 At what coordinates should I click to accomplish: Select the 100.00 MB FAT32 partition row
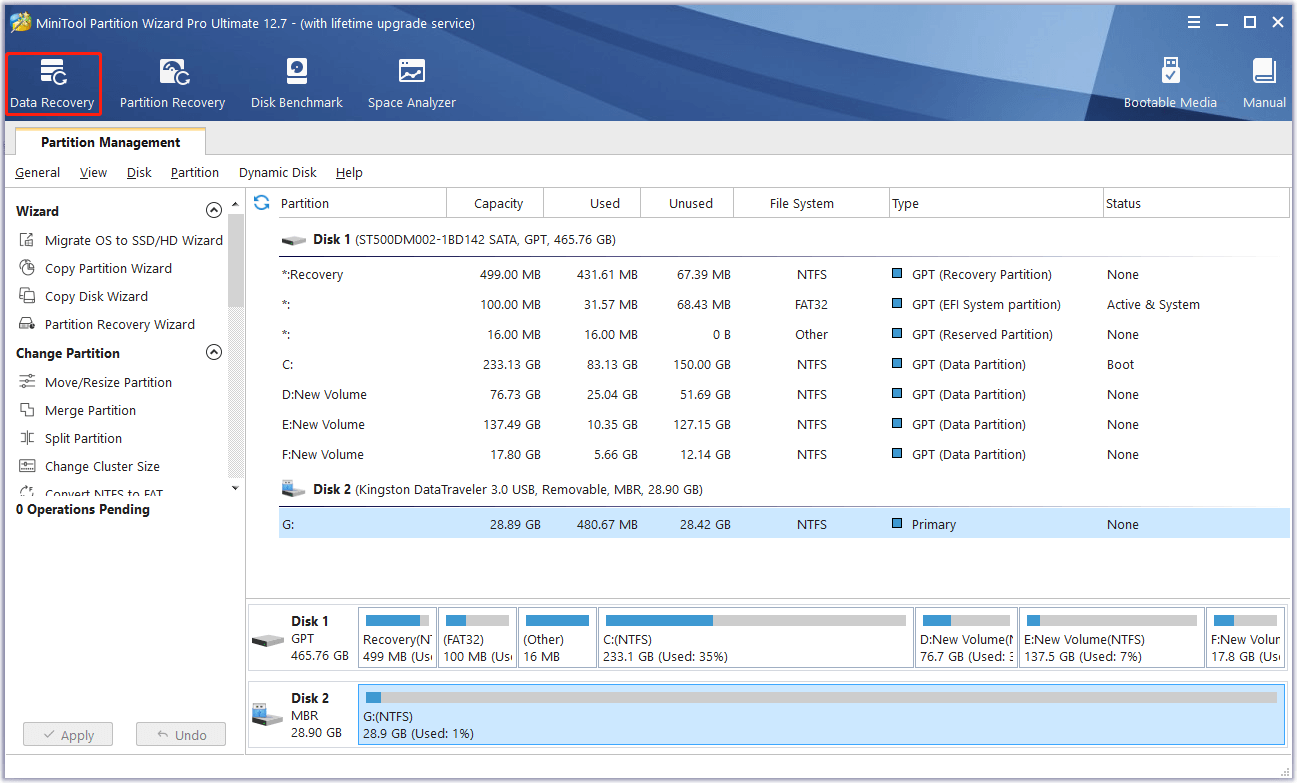[784, 304]
